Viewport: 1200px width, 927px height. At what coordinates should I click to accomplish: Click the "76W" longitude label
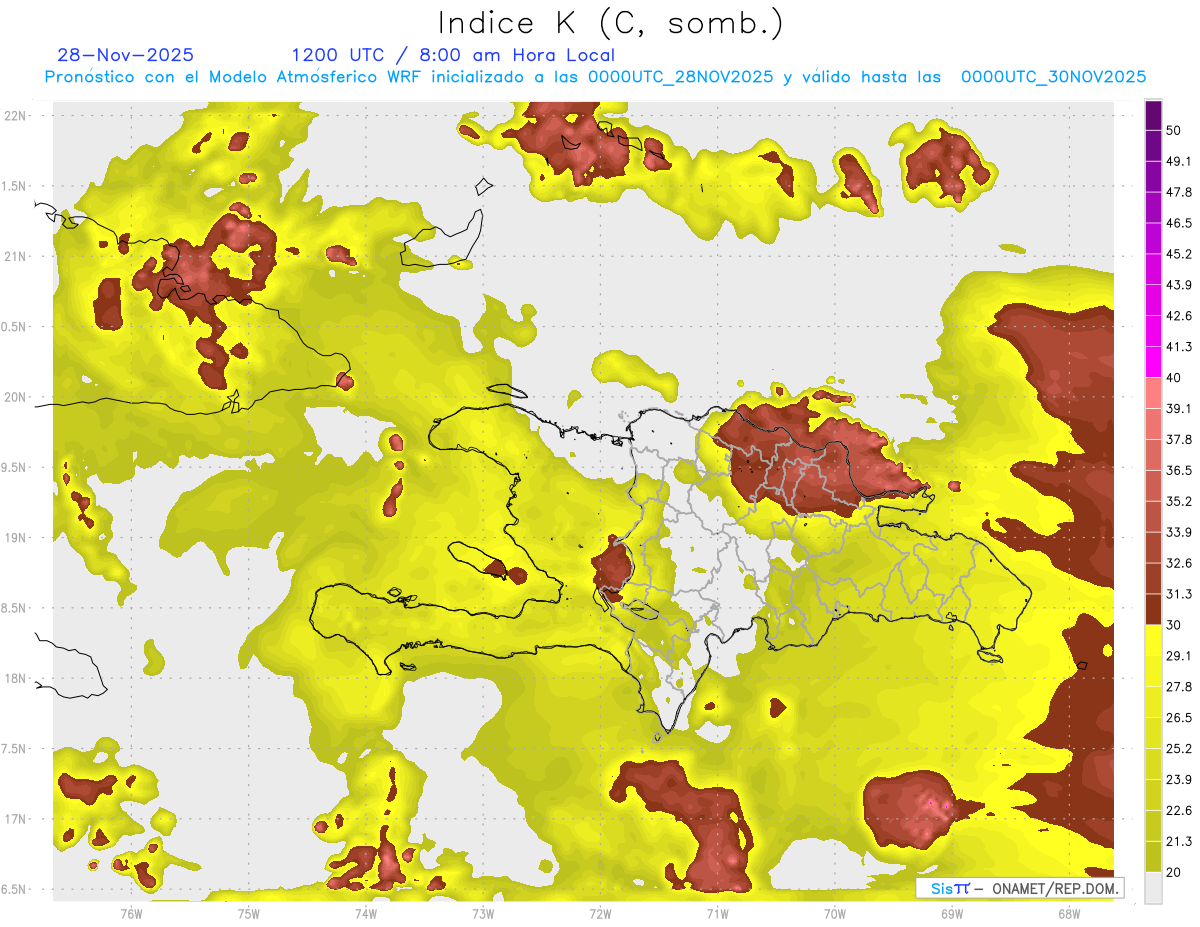[131, 914]
